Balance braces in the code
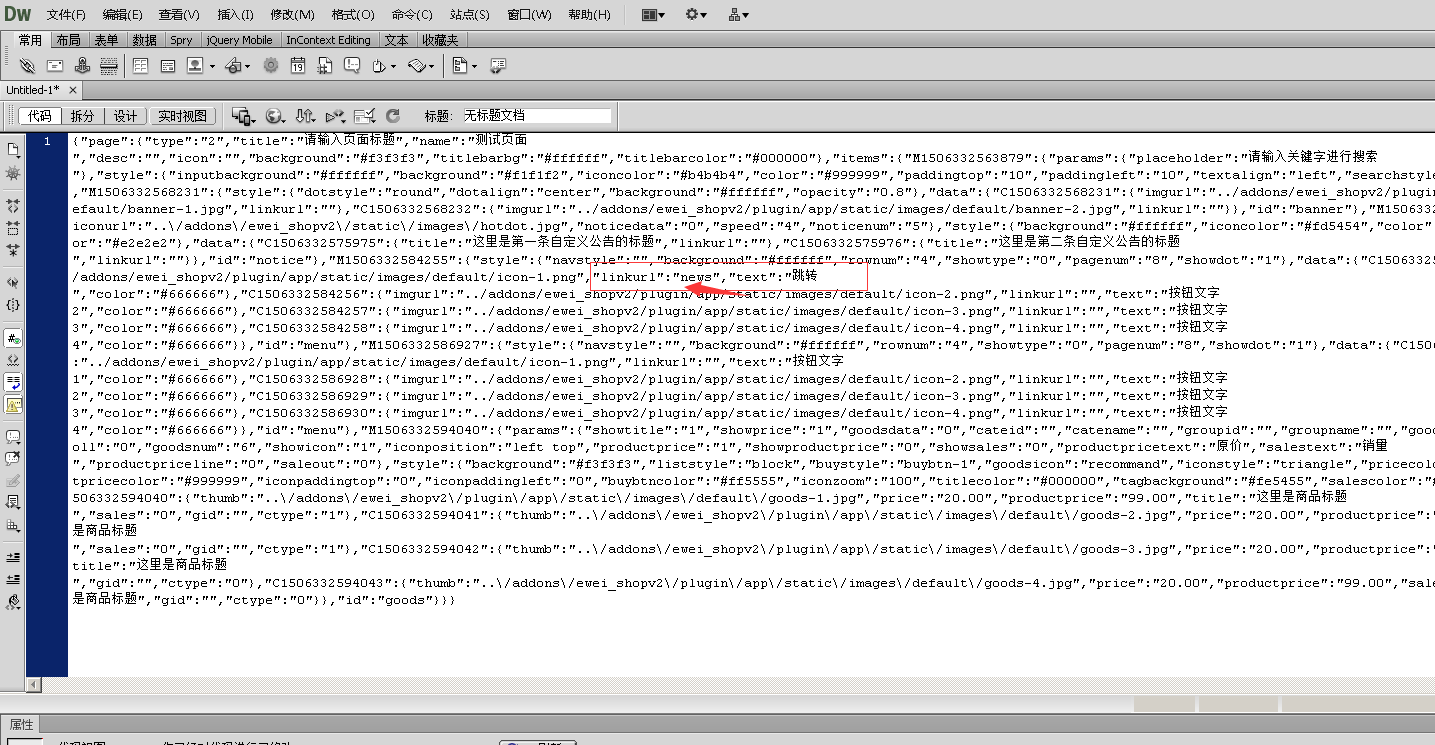 tap(13, 305)
